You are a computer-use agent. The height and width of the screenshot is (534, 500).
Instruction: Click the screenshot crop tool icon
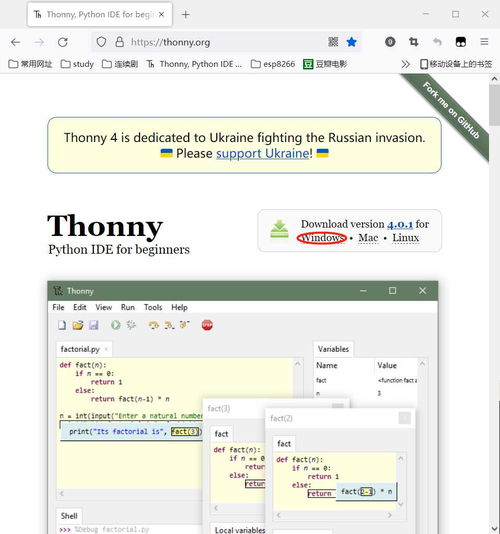[x=413, y=42]
